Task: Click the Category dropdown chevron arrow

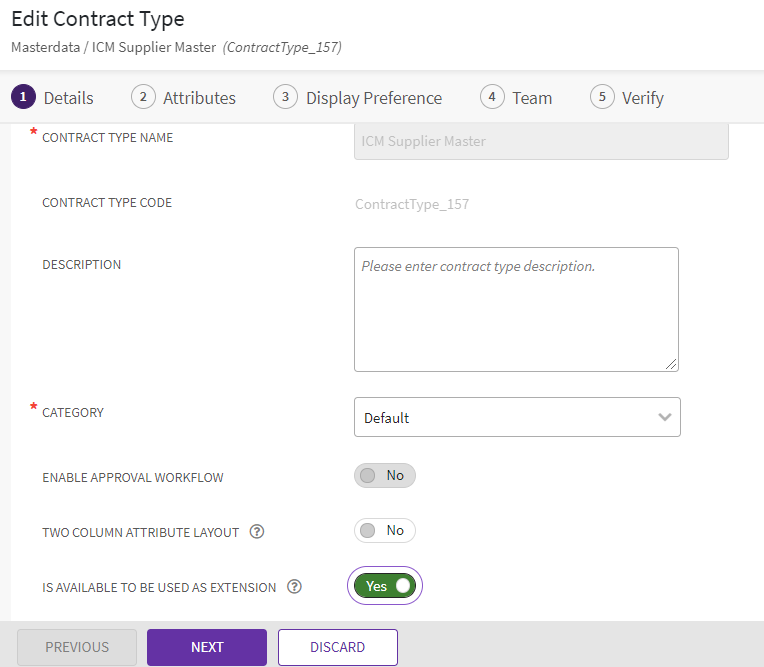Action: pyautogui.click(x=665, y=418)
